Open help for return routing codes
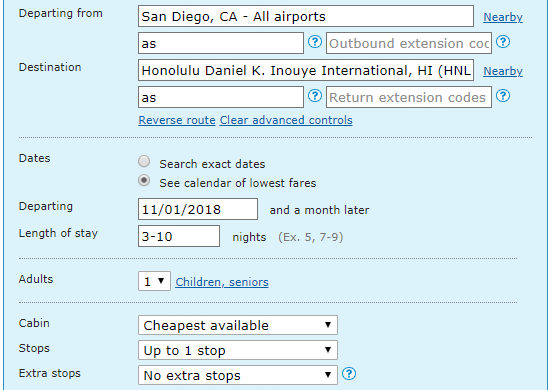Viewport: 550px width, 390px height. click(315, 96)
